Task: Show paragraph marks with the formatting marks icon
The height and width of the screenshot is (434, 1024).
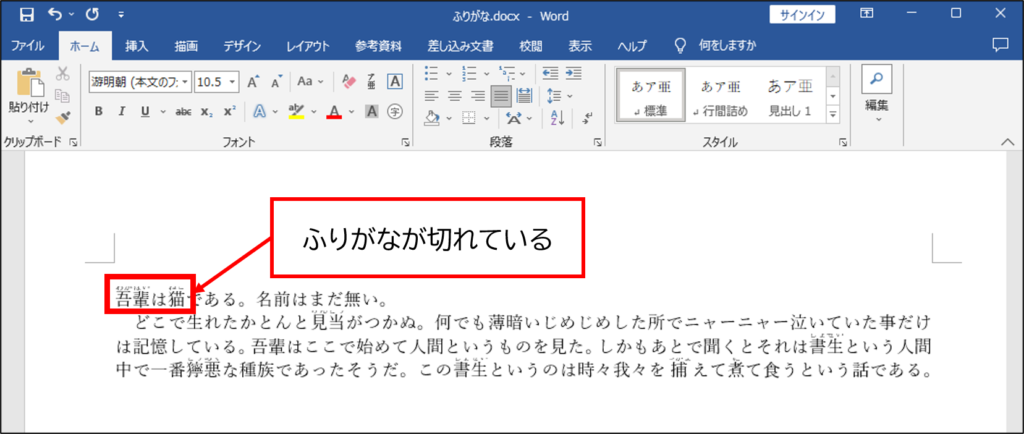Action: [x=588, y=118]
